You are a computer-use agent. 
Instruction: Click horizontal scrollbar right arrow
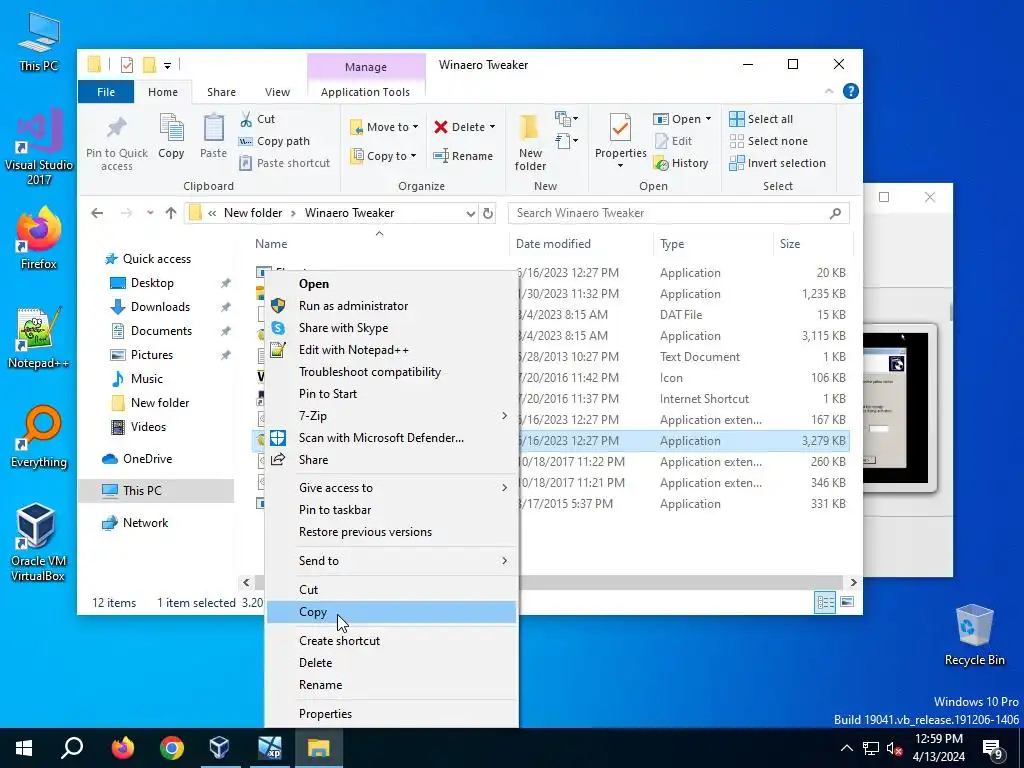(x=853, y=583)
